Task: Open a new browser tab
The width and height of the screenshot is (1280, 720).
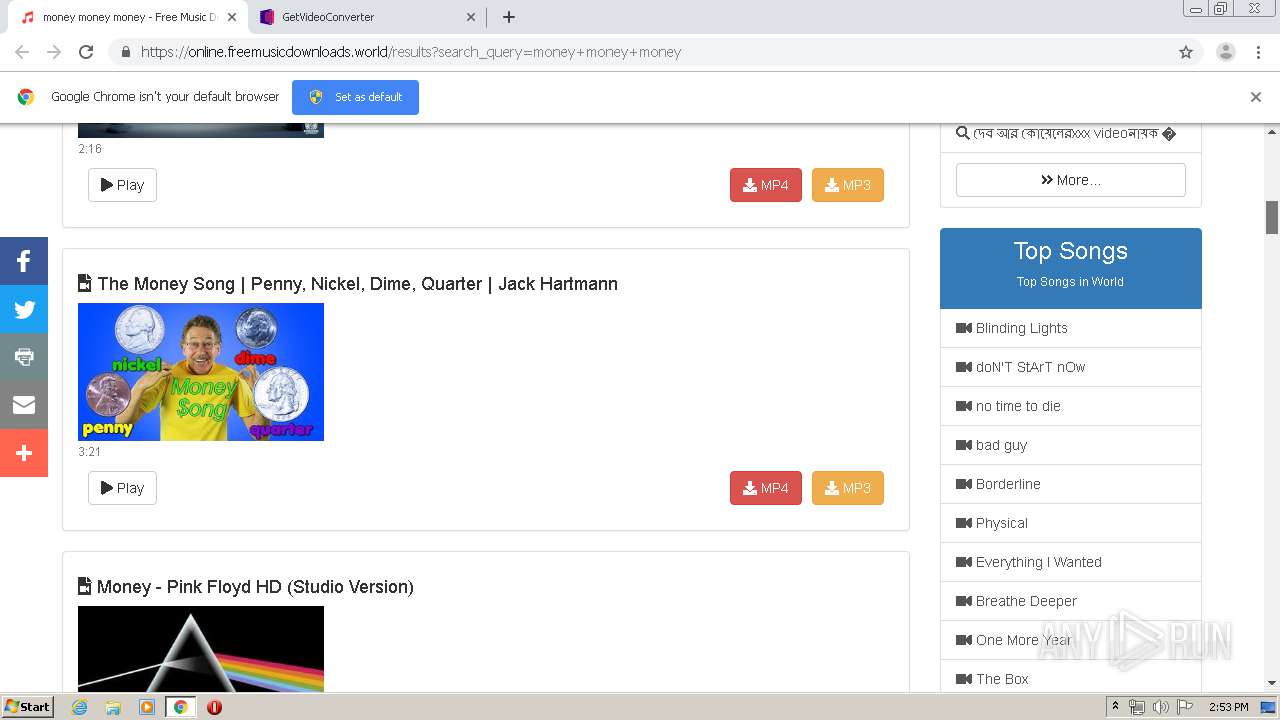Action: [509, 17]
